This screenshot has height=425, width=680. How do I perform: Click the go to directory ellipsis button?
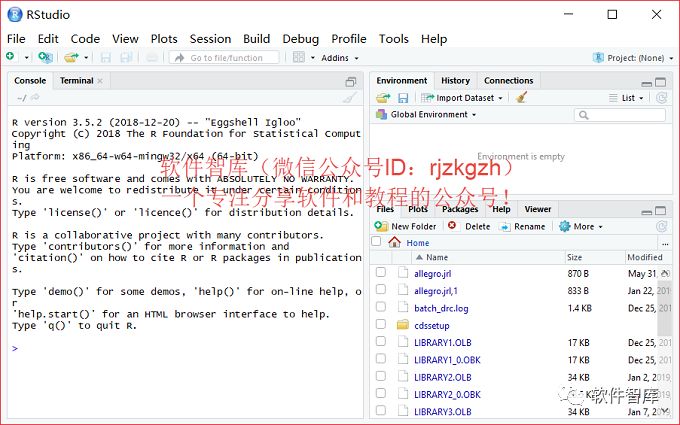[665, 243]
